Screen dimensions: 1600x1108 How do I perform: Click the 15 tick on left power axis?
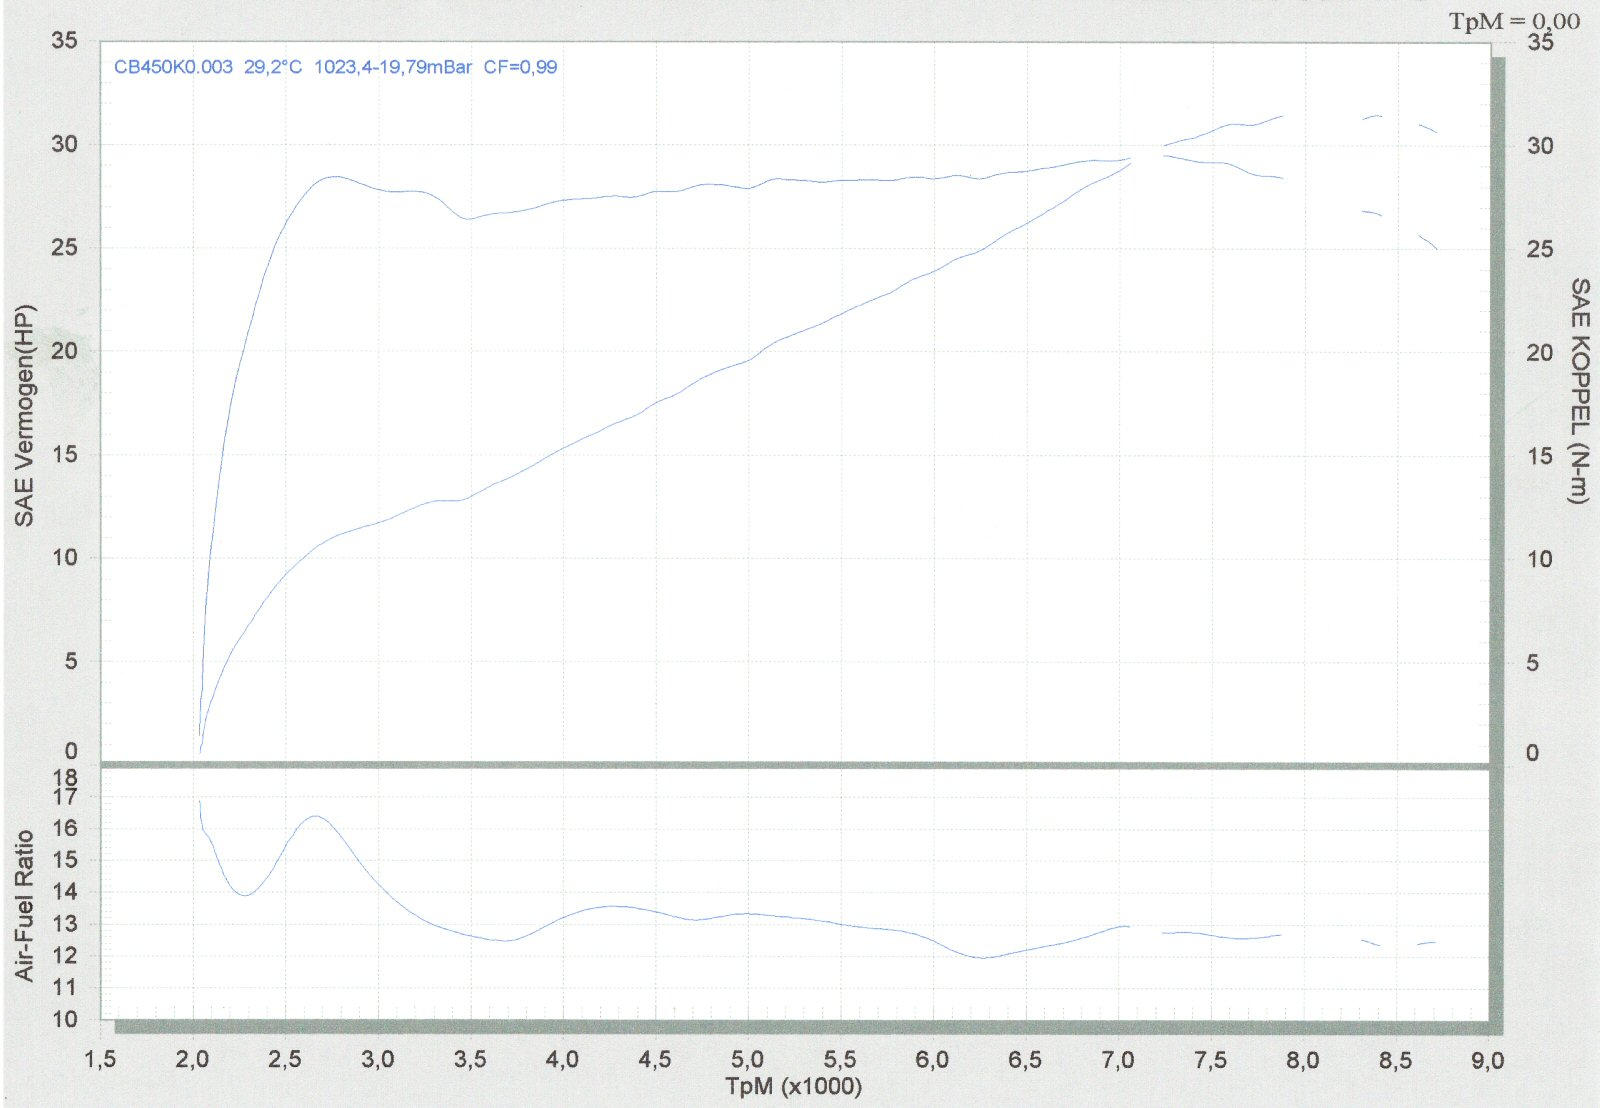[x=64, y=454]
